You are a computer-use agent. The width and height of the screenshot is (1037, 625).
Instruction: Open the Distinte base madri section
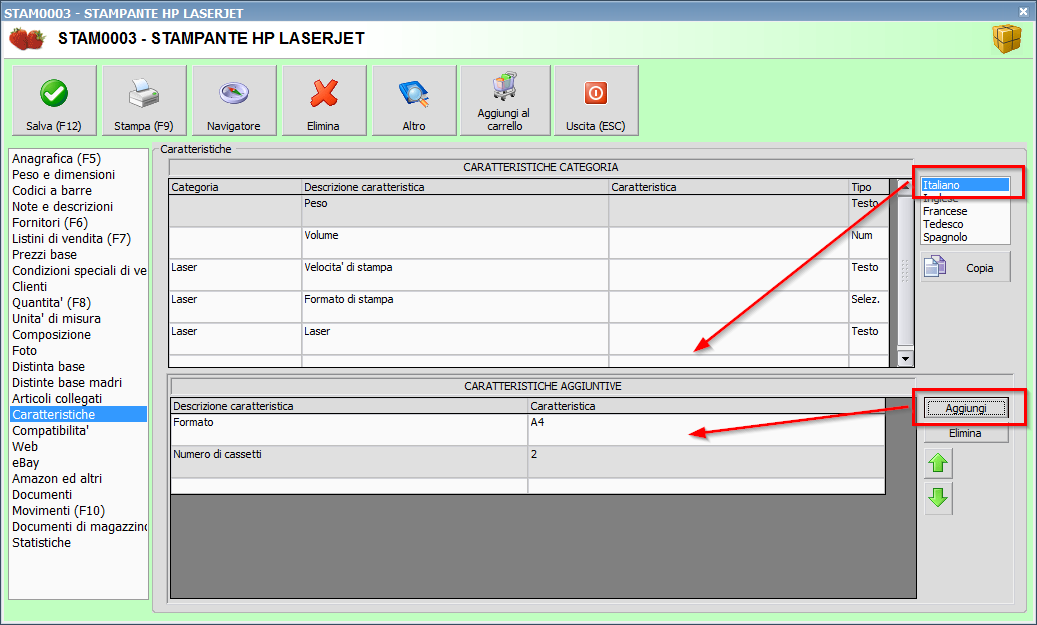point(78,382)
